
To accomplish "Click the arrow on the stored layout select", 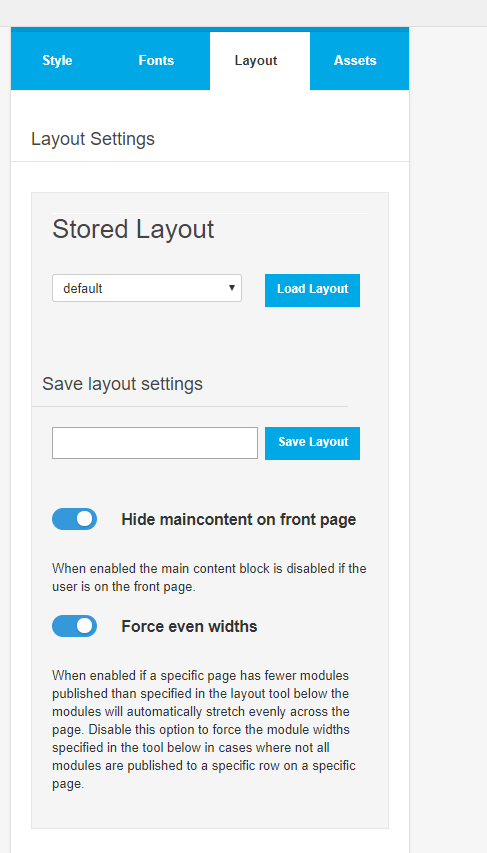I will pos(232,288).
